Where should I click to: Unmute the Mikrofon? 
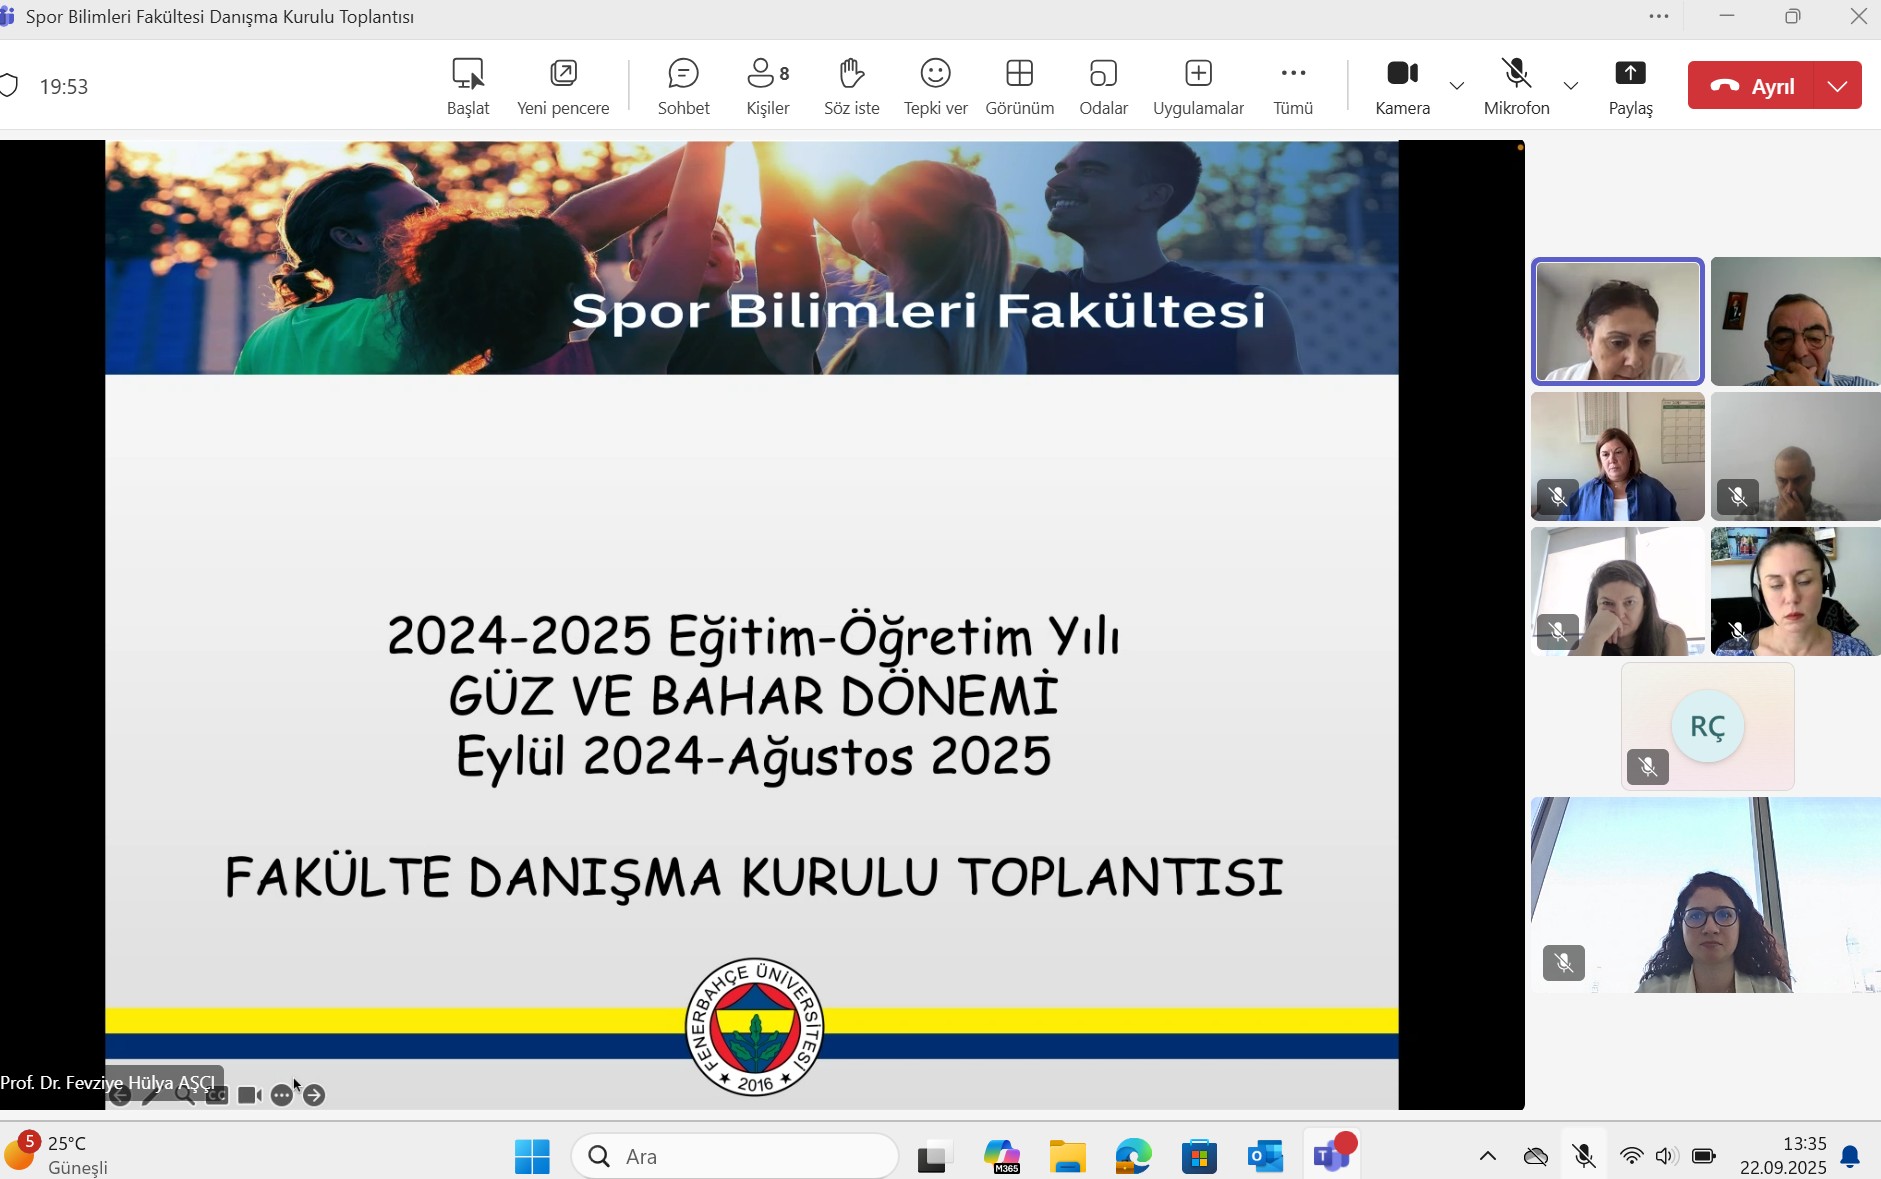[x=1516, y=86]
